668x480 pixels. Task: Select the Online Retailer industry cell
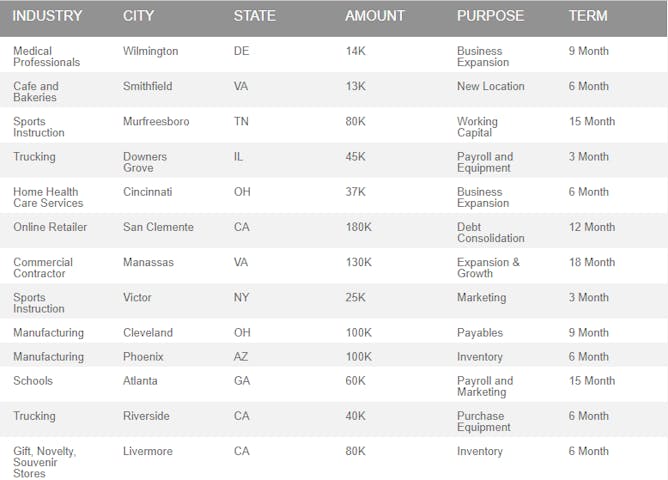pos(50,227)
